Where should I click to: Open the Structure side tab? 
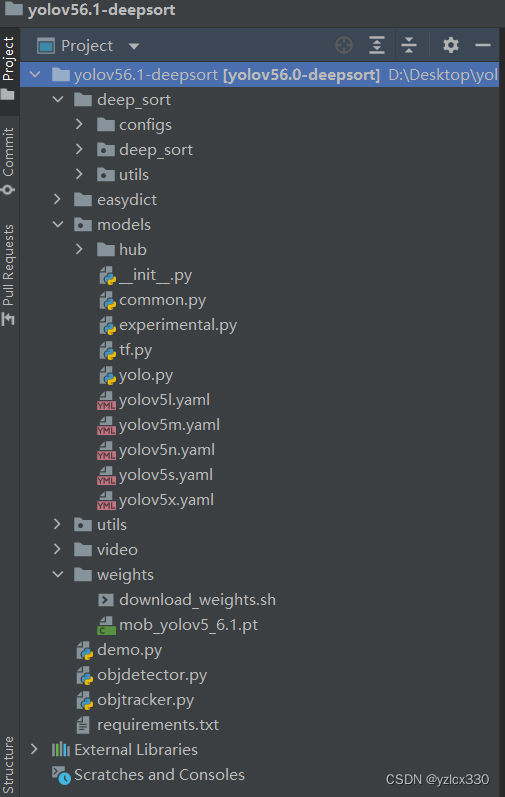point(8,764)
